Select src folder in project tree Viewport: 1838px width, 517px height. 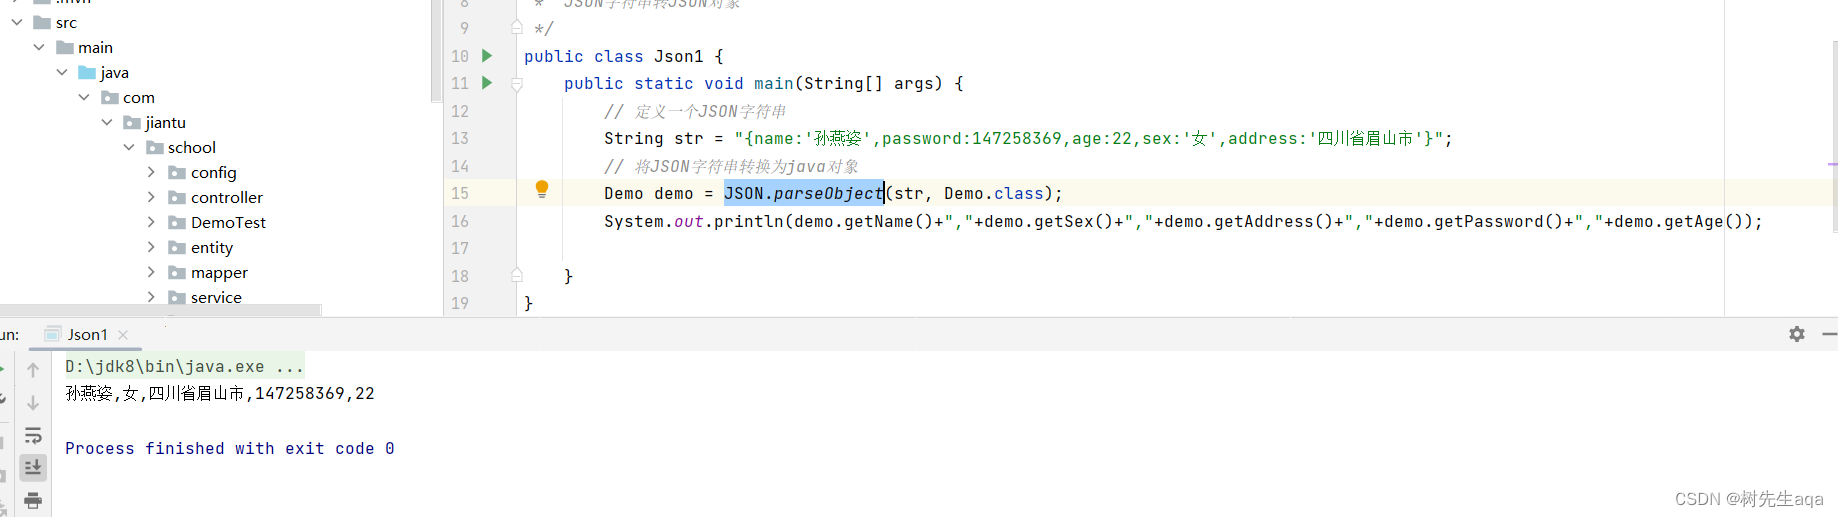tap(66, 22)
